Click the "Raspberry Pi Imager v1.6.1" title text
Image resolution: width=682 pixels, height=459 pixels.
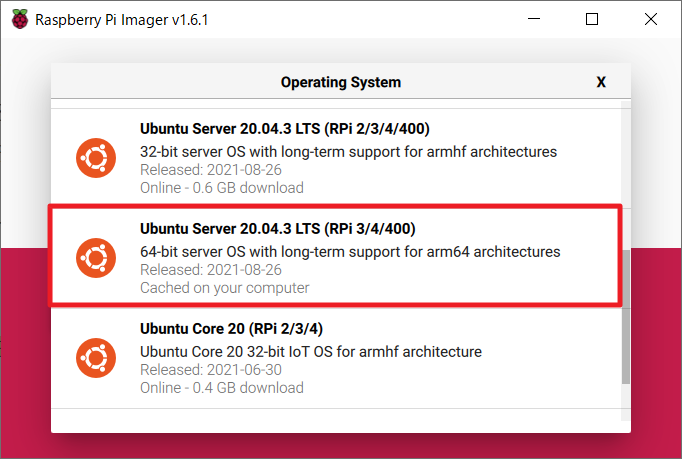tap(123, 19)
